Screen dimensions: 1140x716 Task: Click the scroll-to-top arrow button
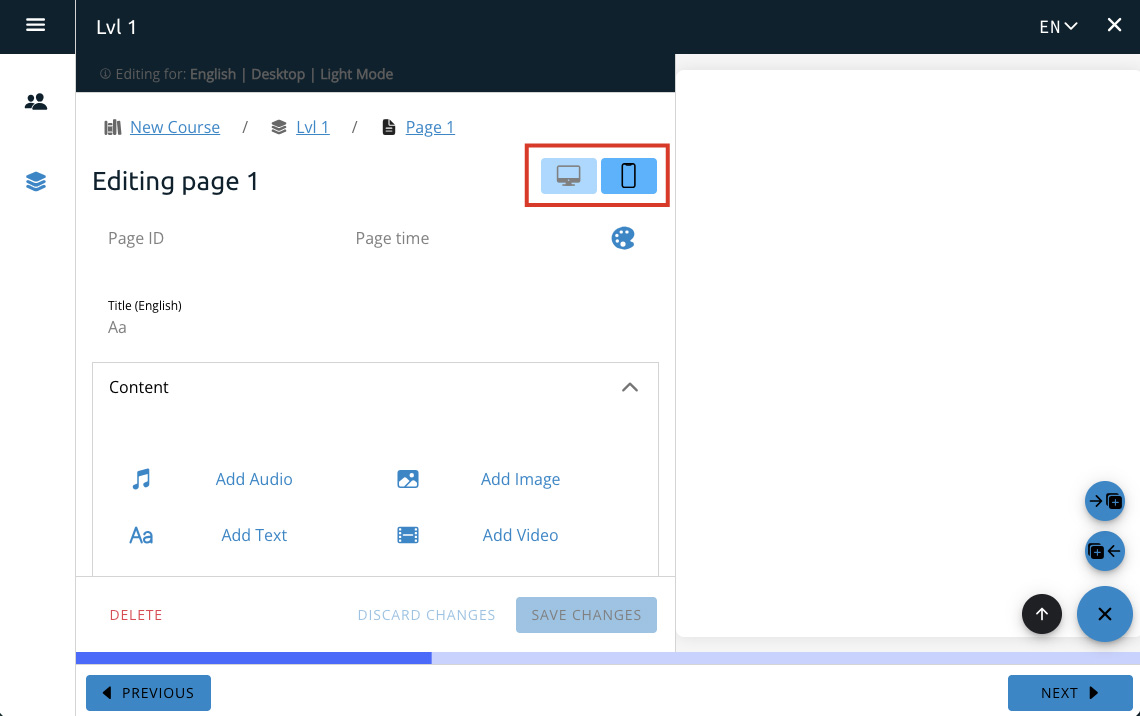1041,614
